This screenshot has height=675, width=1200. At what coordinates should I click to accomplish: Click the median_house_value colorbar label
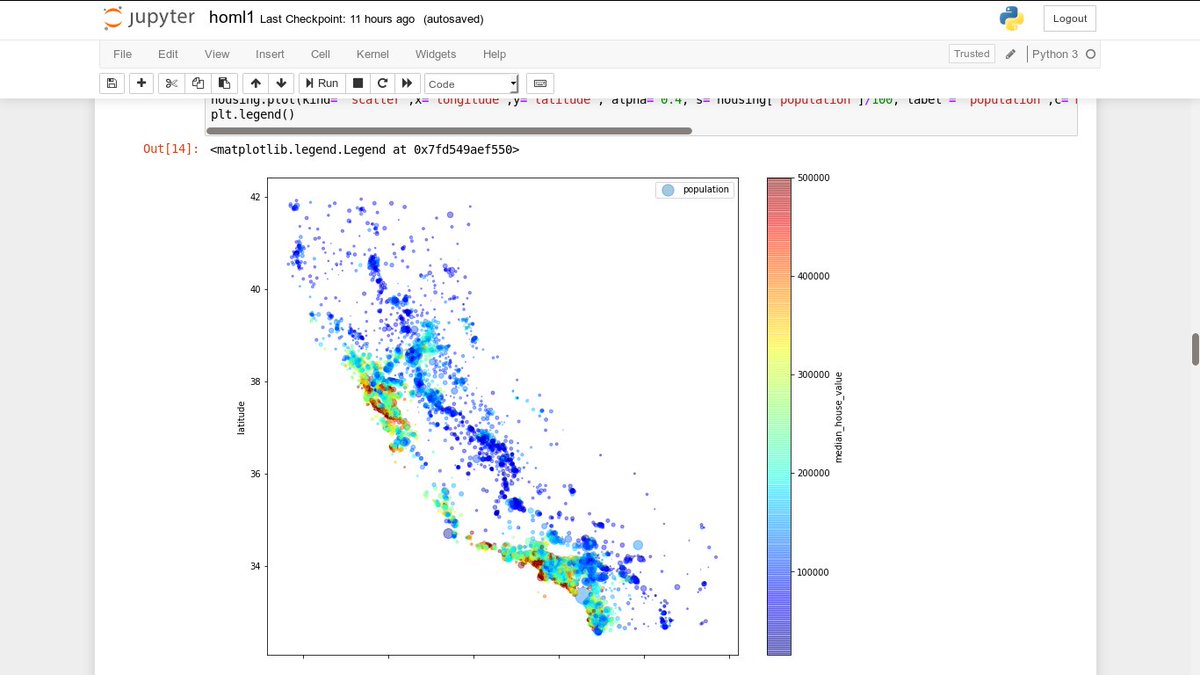[x=839, y=416]
